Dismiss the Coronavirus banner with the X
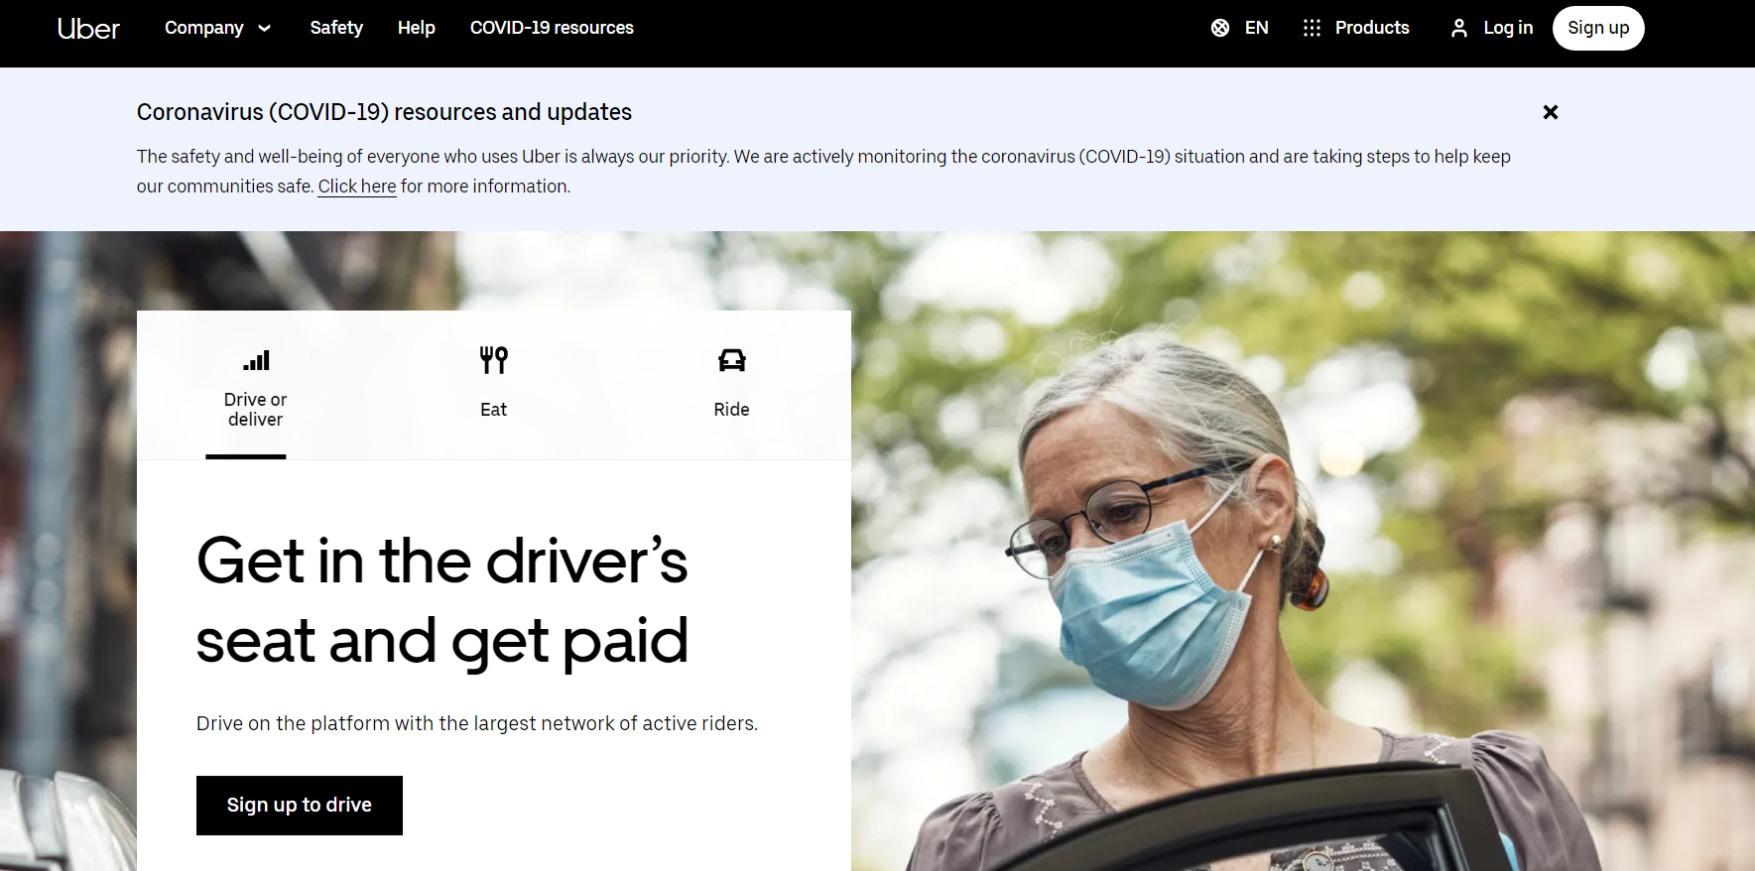The width and height of the screenshot is (1755, 871). [x=1550, y=112]
